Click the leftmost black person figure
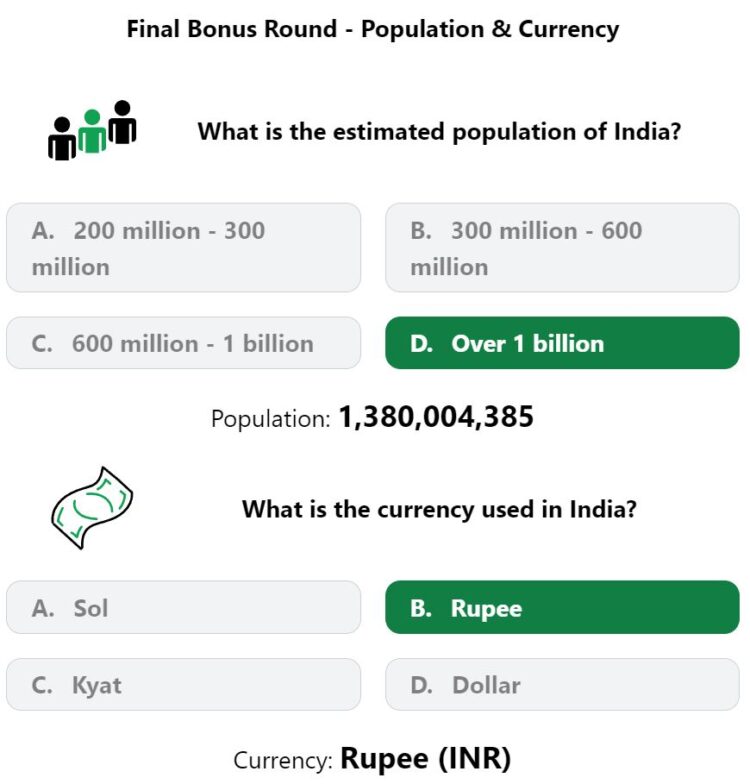 [62, 138]
